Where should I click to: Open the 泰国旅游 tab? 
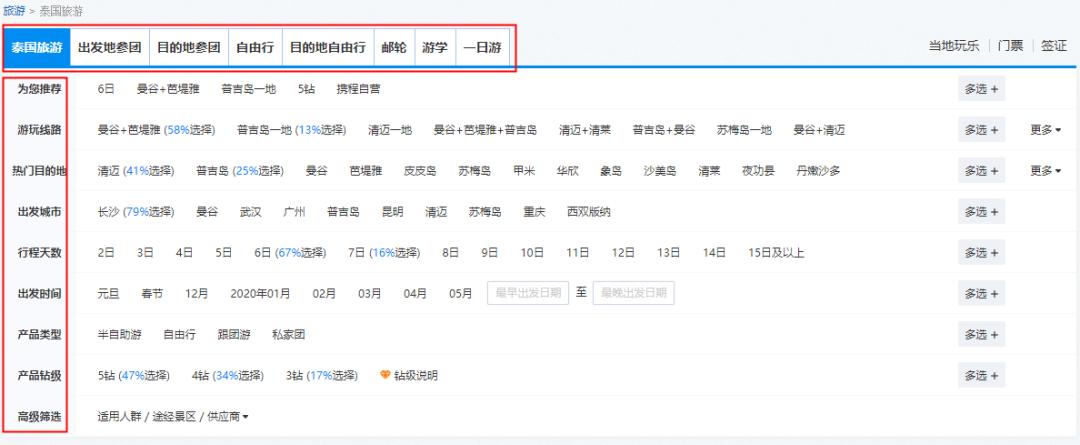[x=37, y=48]
